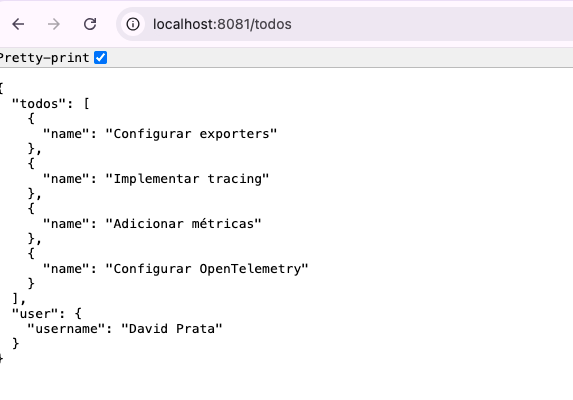
Task: Click the browser back arrow
Action: point(18,24)
